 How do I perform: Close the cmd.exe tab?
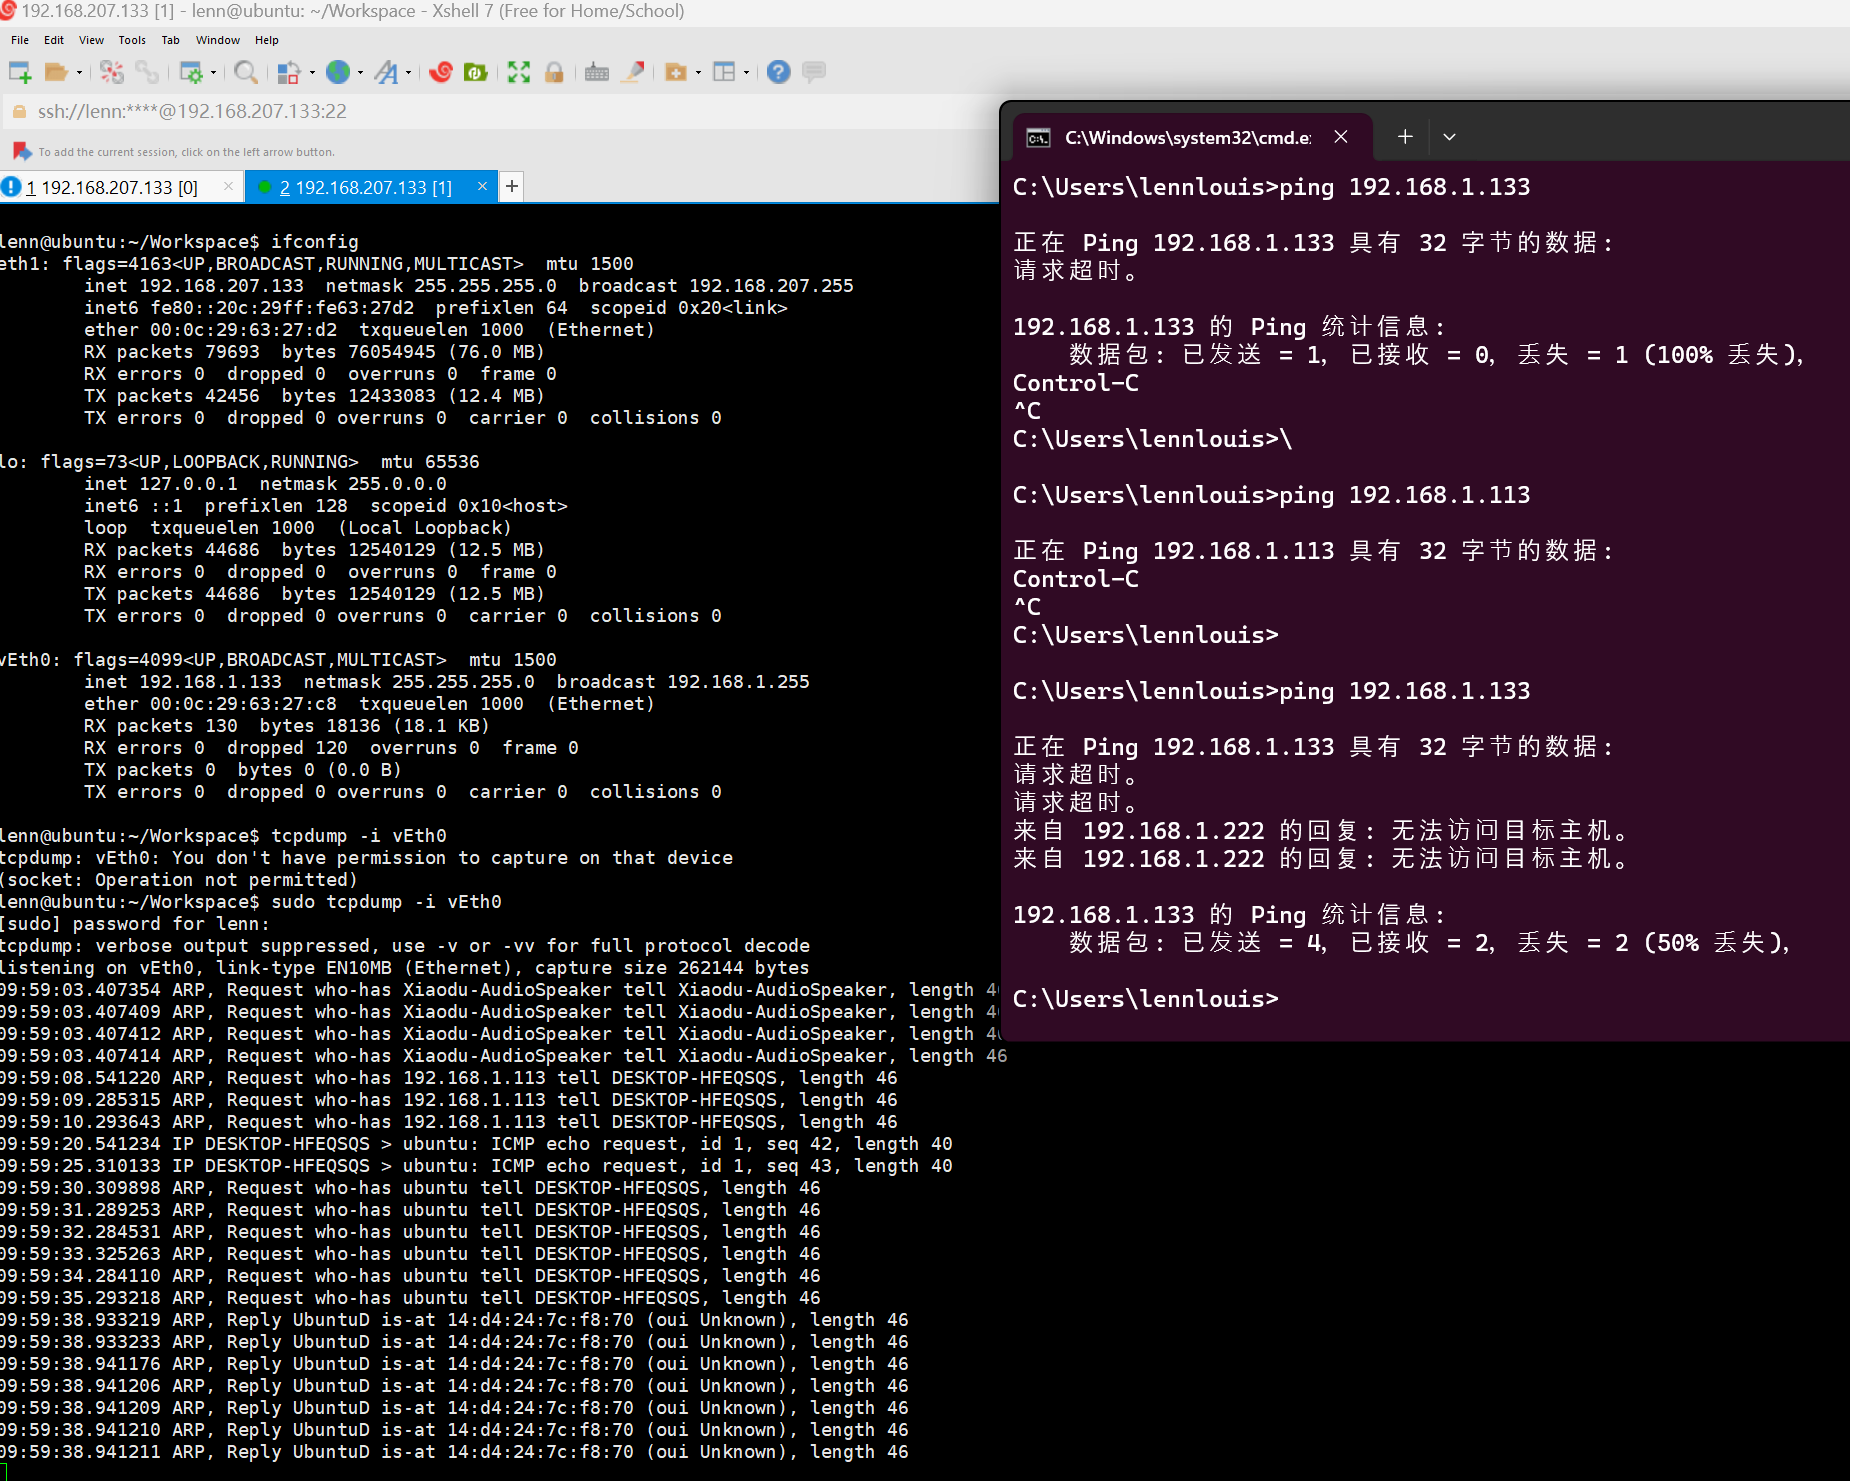tap(1341, 137)
